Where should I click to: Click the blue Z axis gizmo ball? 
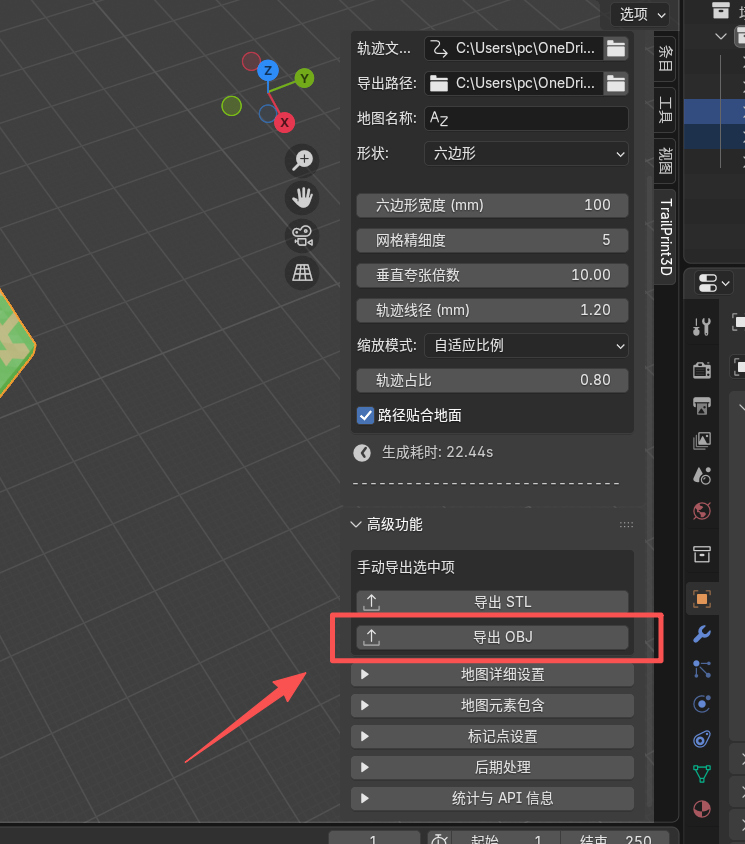(268, 71)
